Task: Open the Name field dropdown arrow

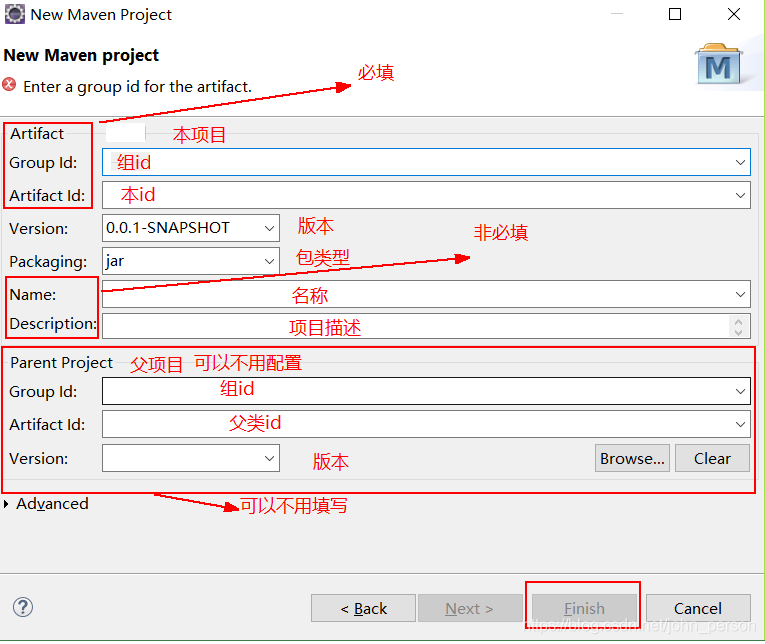Action: [x=740, y=294]
